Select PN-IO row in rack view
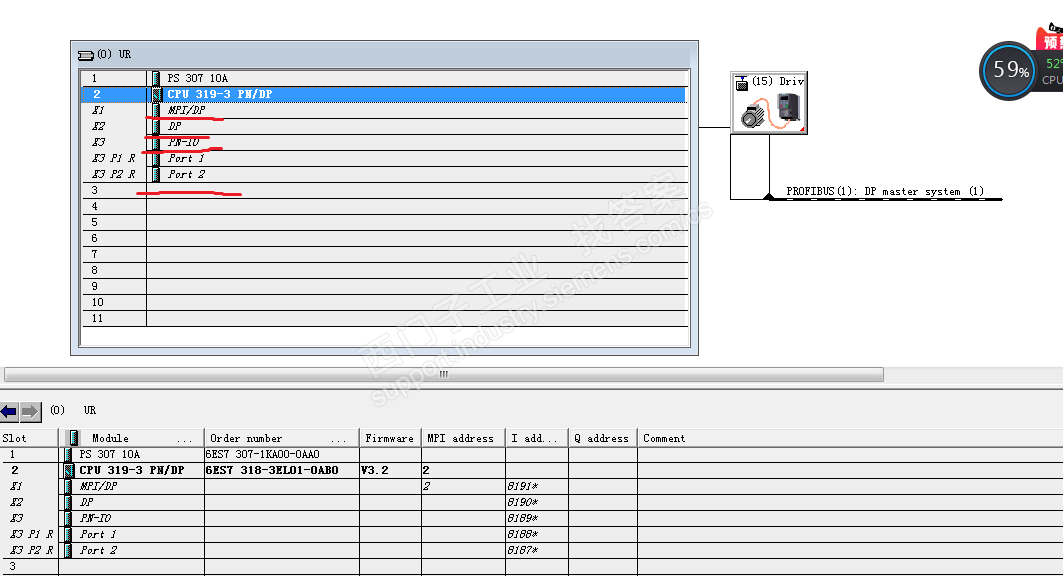Image resolution: width=1063 pixels, height=576 pixels. [x=384, y=142]
